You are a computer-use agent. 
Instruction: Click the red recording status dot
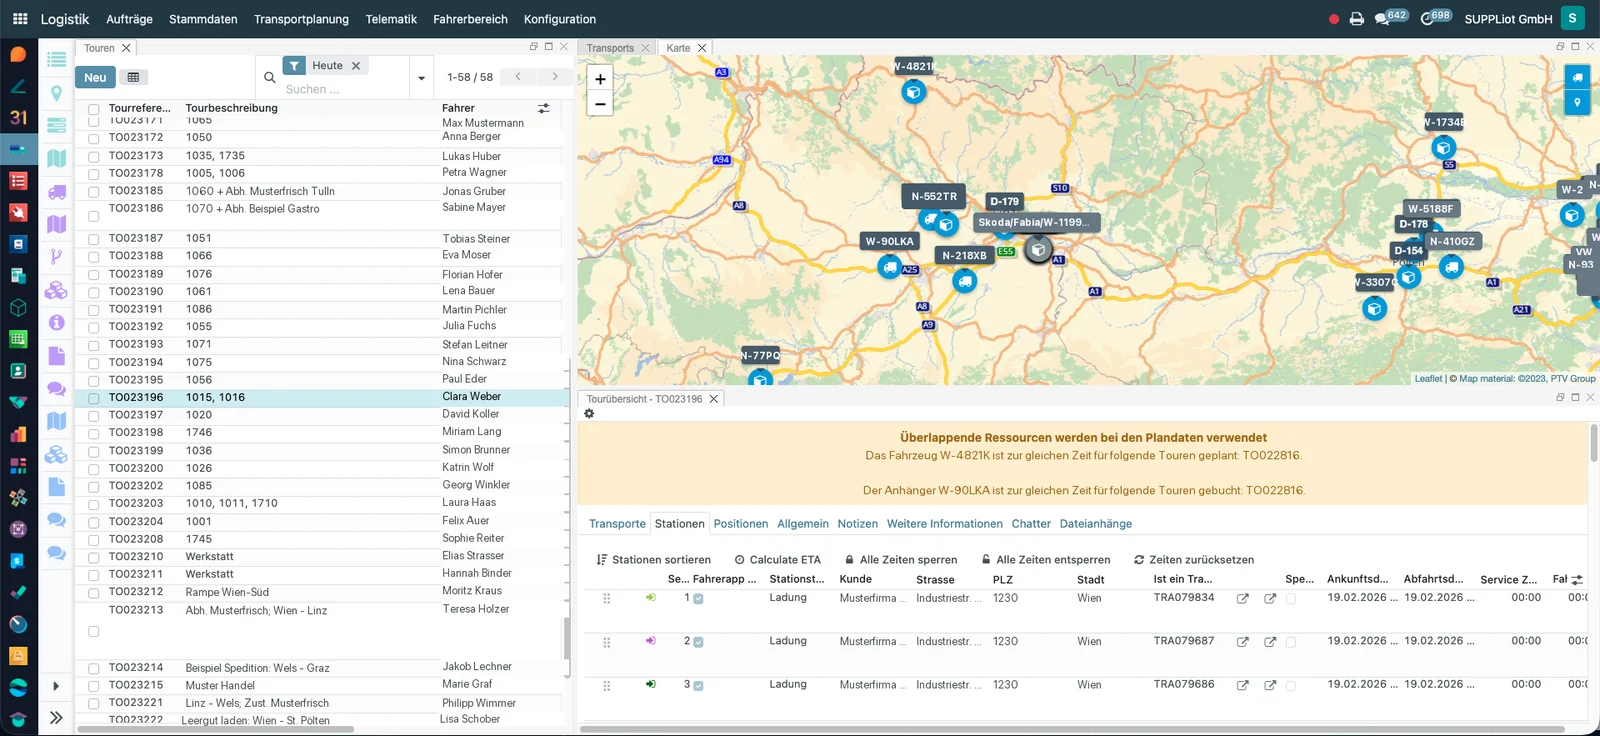pyautogui.click(x=1334, y=19)
